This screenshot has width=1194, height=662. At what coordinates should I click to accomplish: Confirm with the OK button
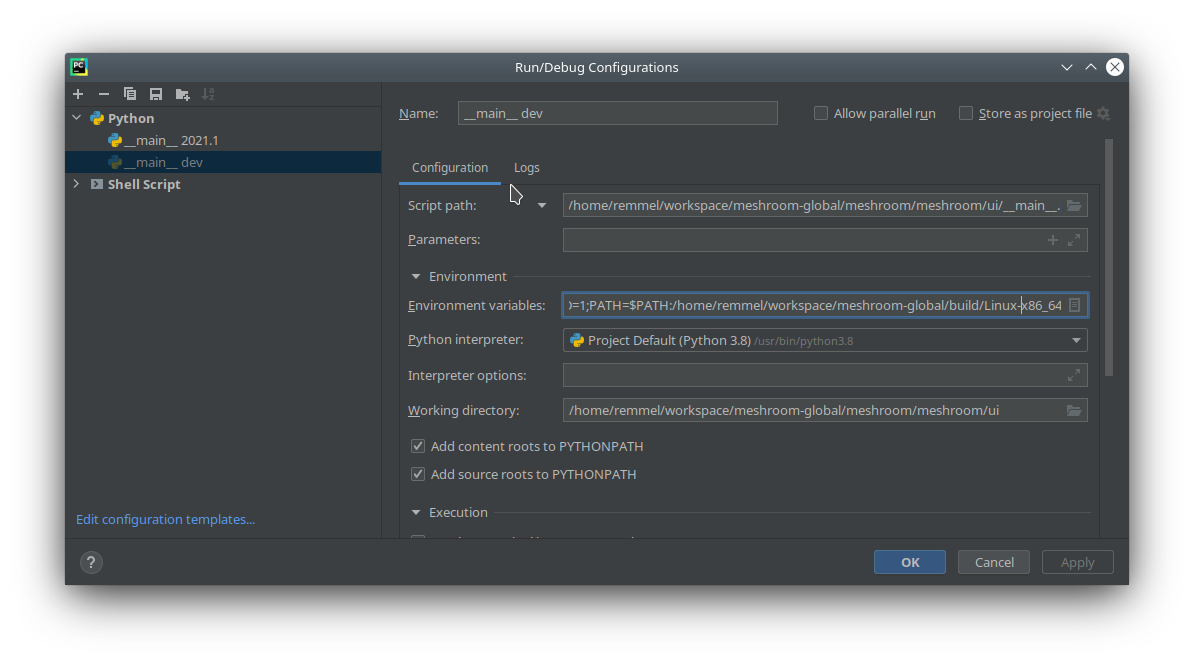point(910,562)
